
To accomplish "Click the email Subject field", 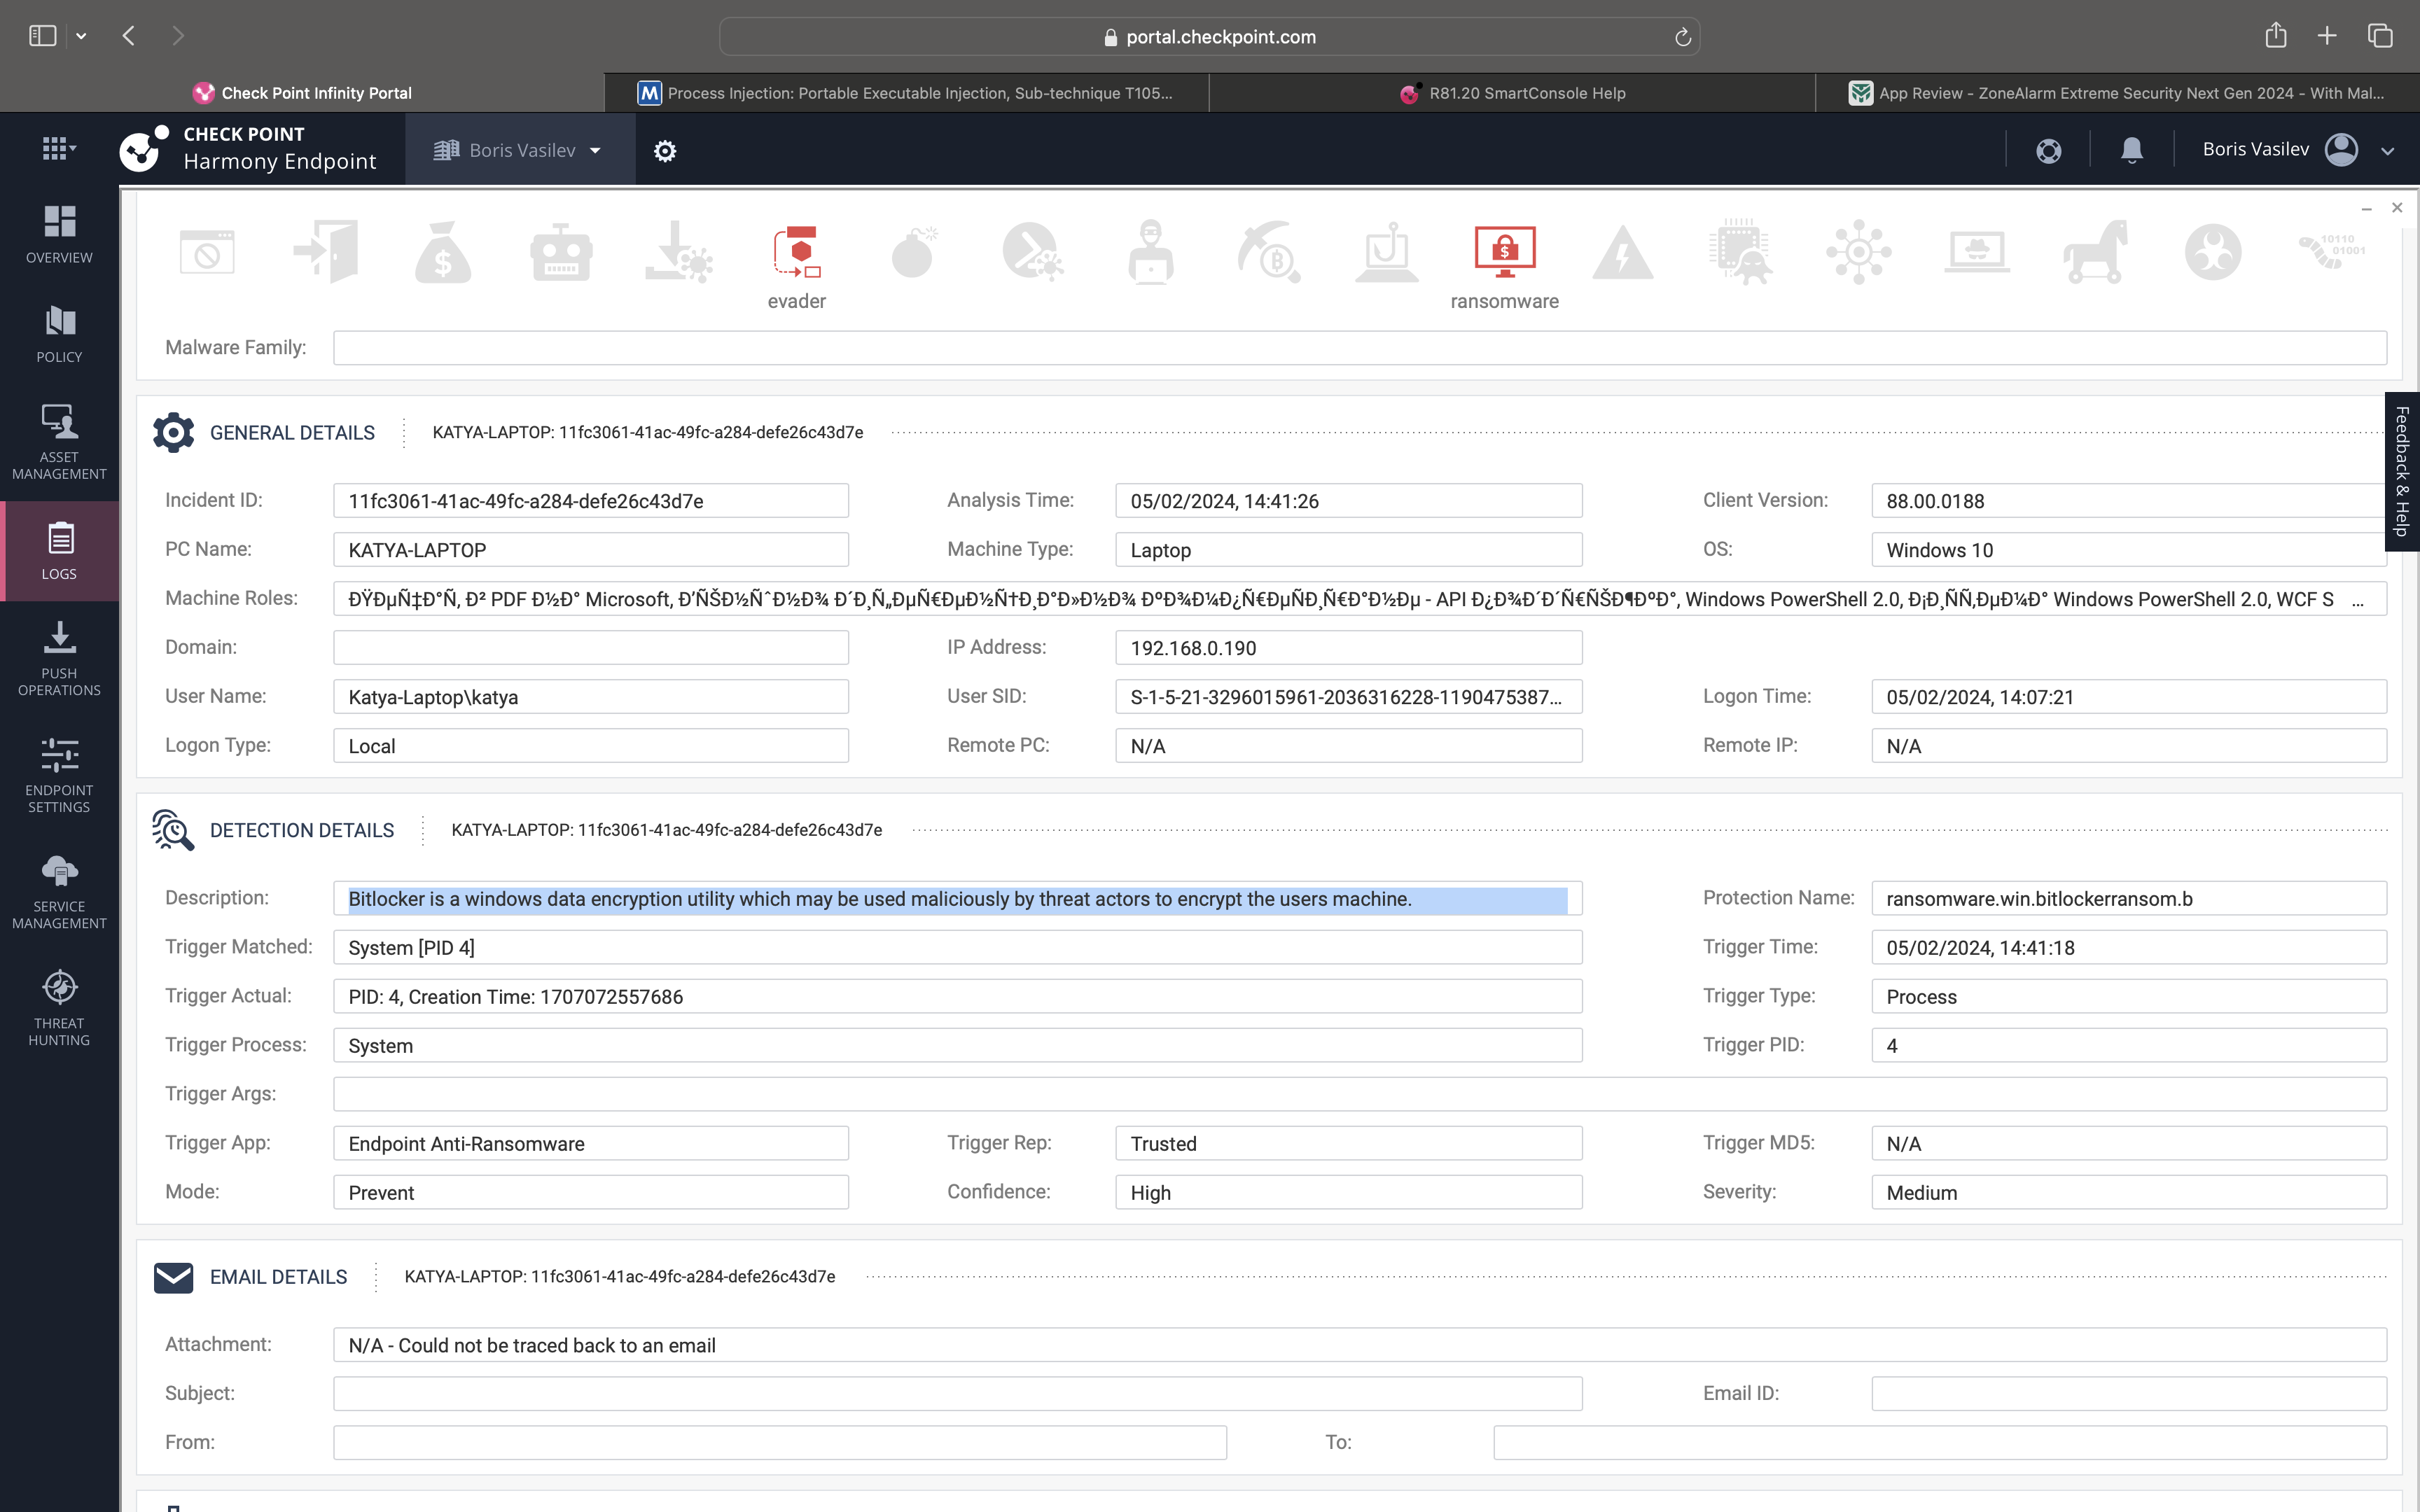I will tap(958, 1394).
